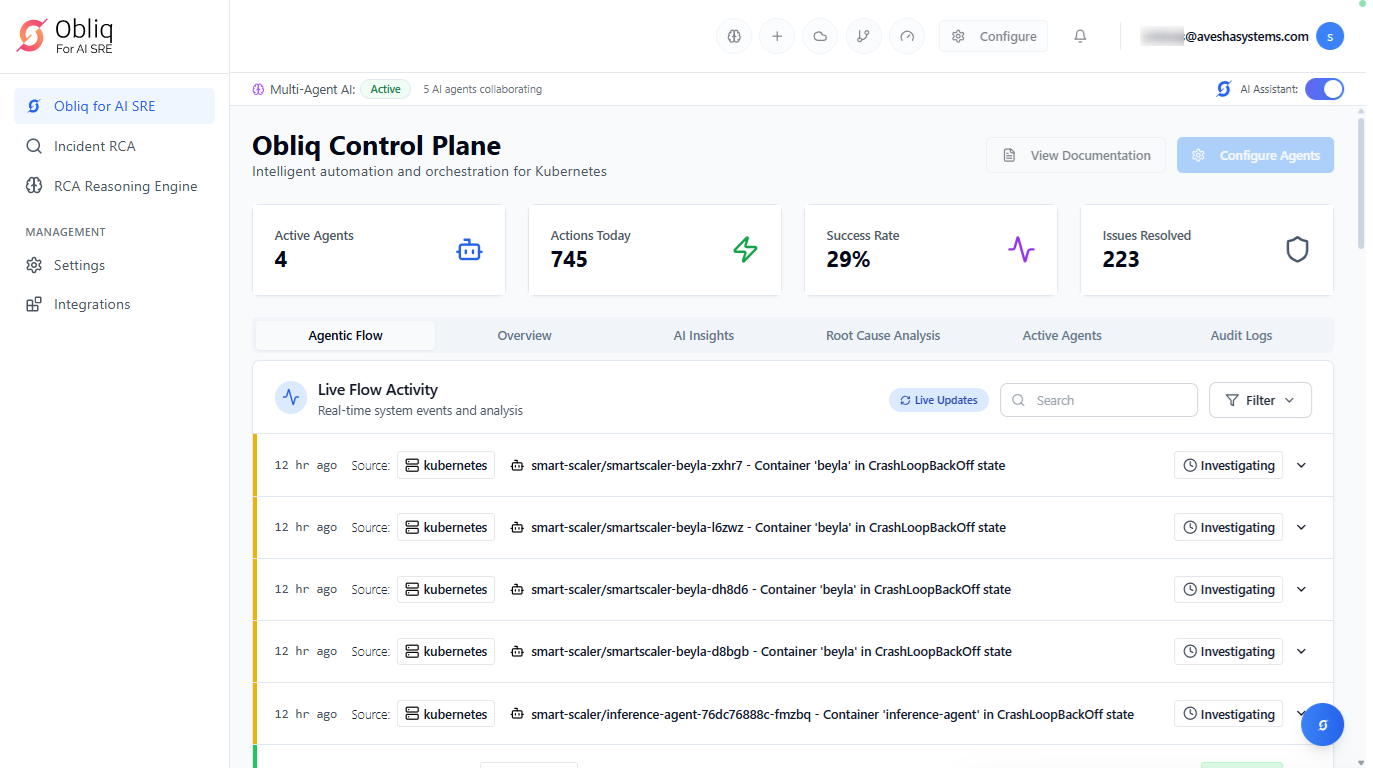Click the gauge speedometer icon in header

pyautogui.click(x=907, y=36)
